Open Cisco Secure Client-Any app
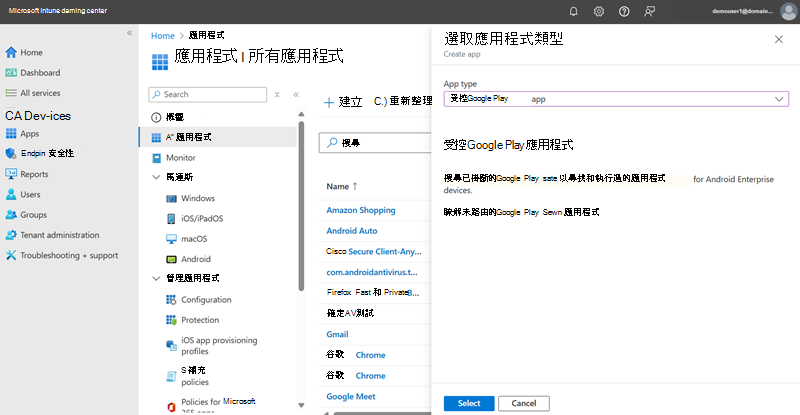Screen dimensions: 800x415 tap(373, 252)
